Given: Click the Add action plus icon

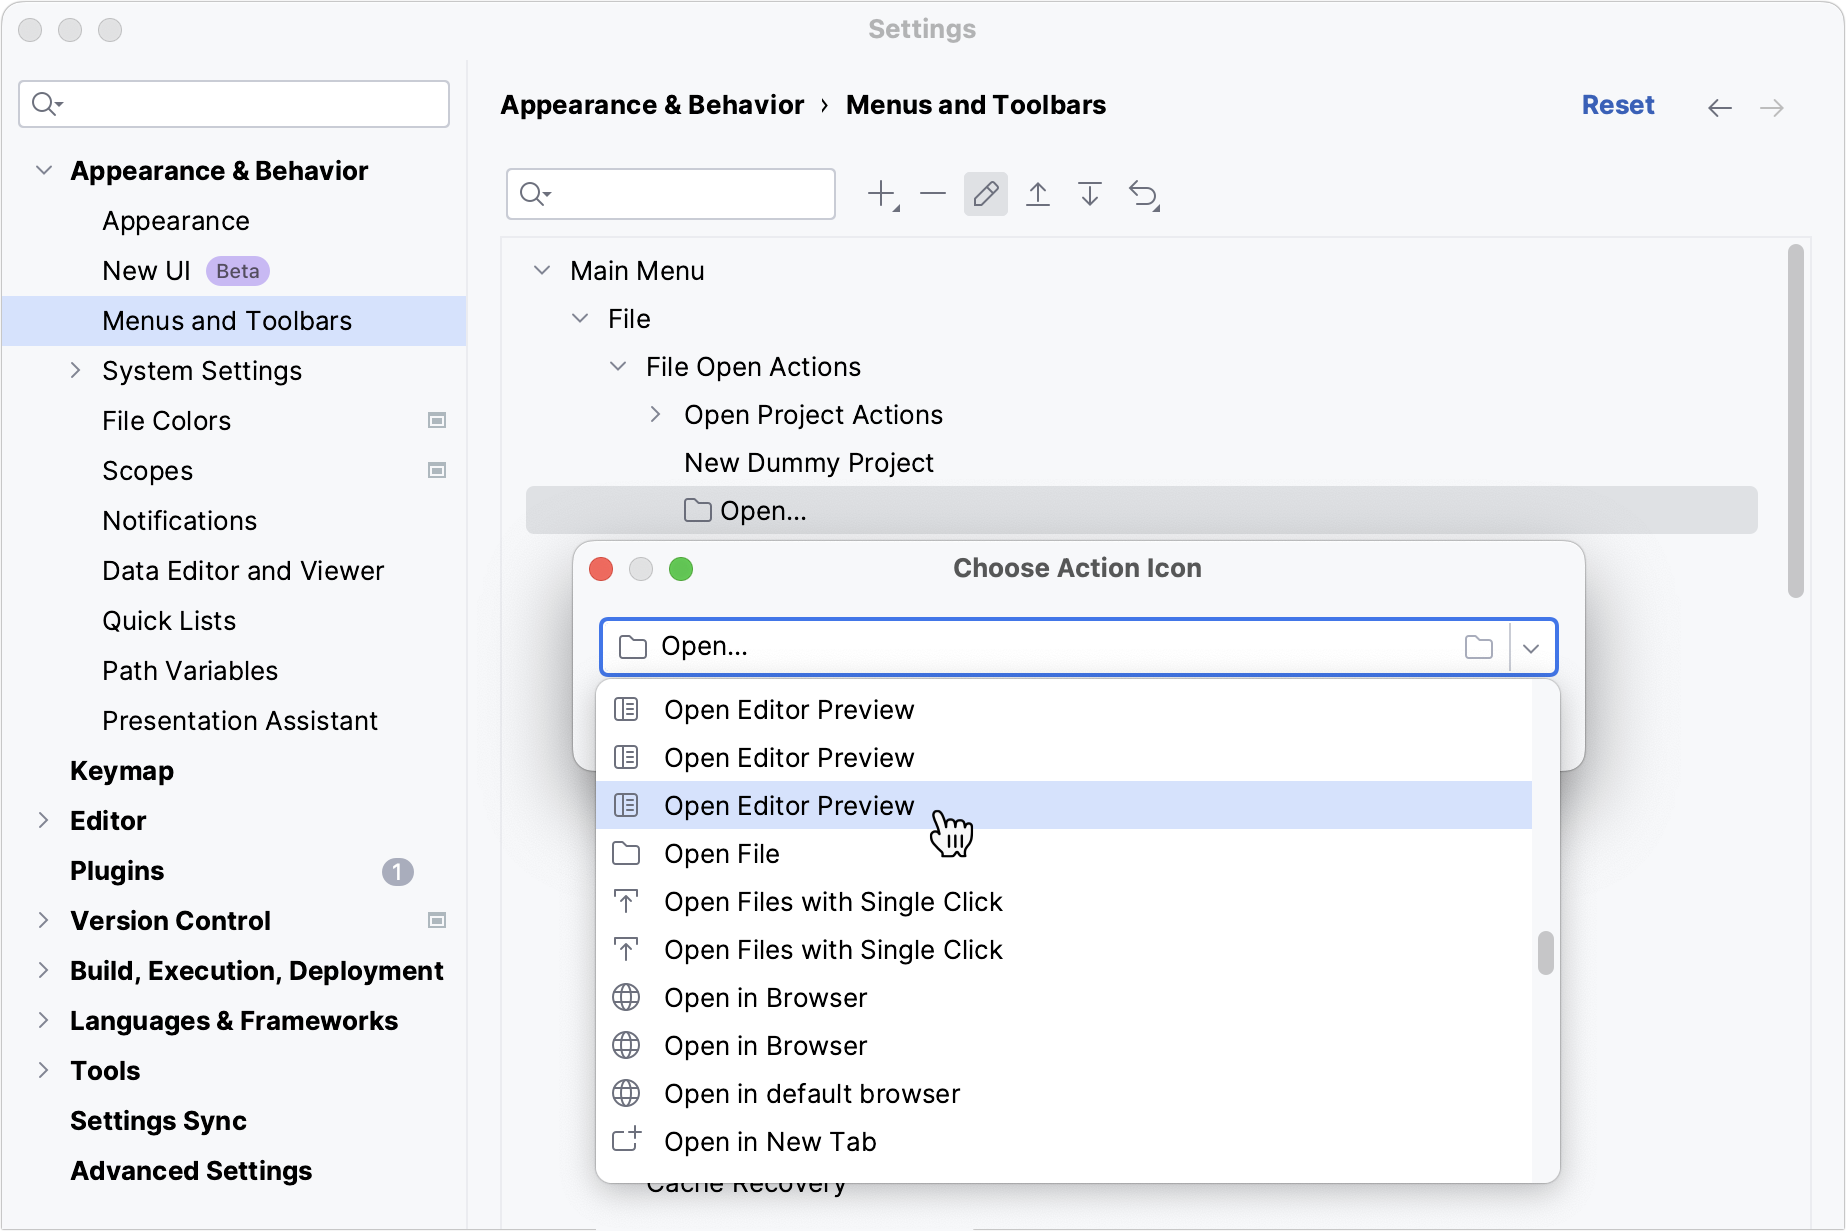Looking at the screenshot, I should click(x=883, y=194).
